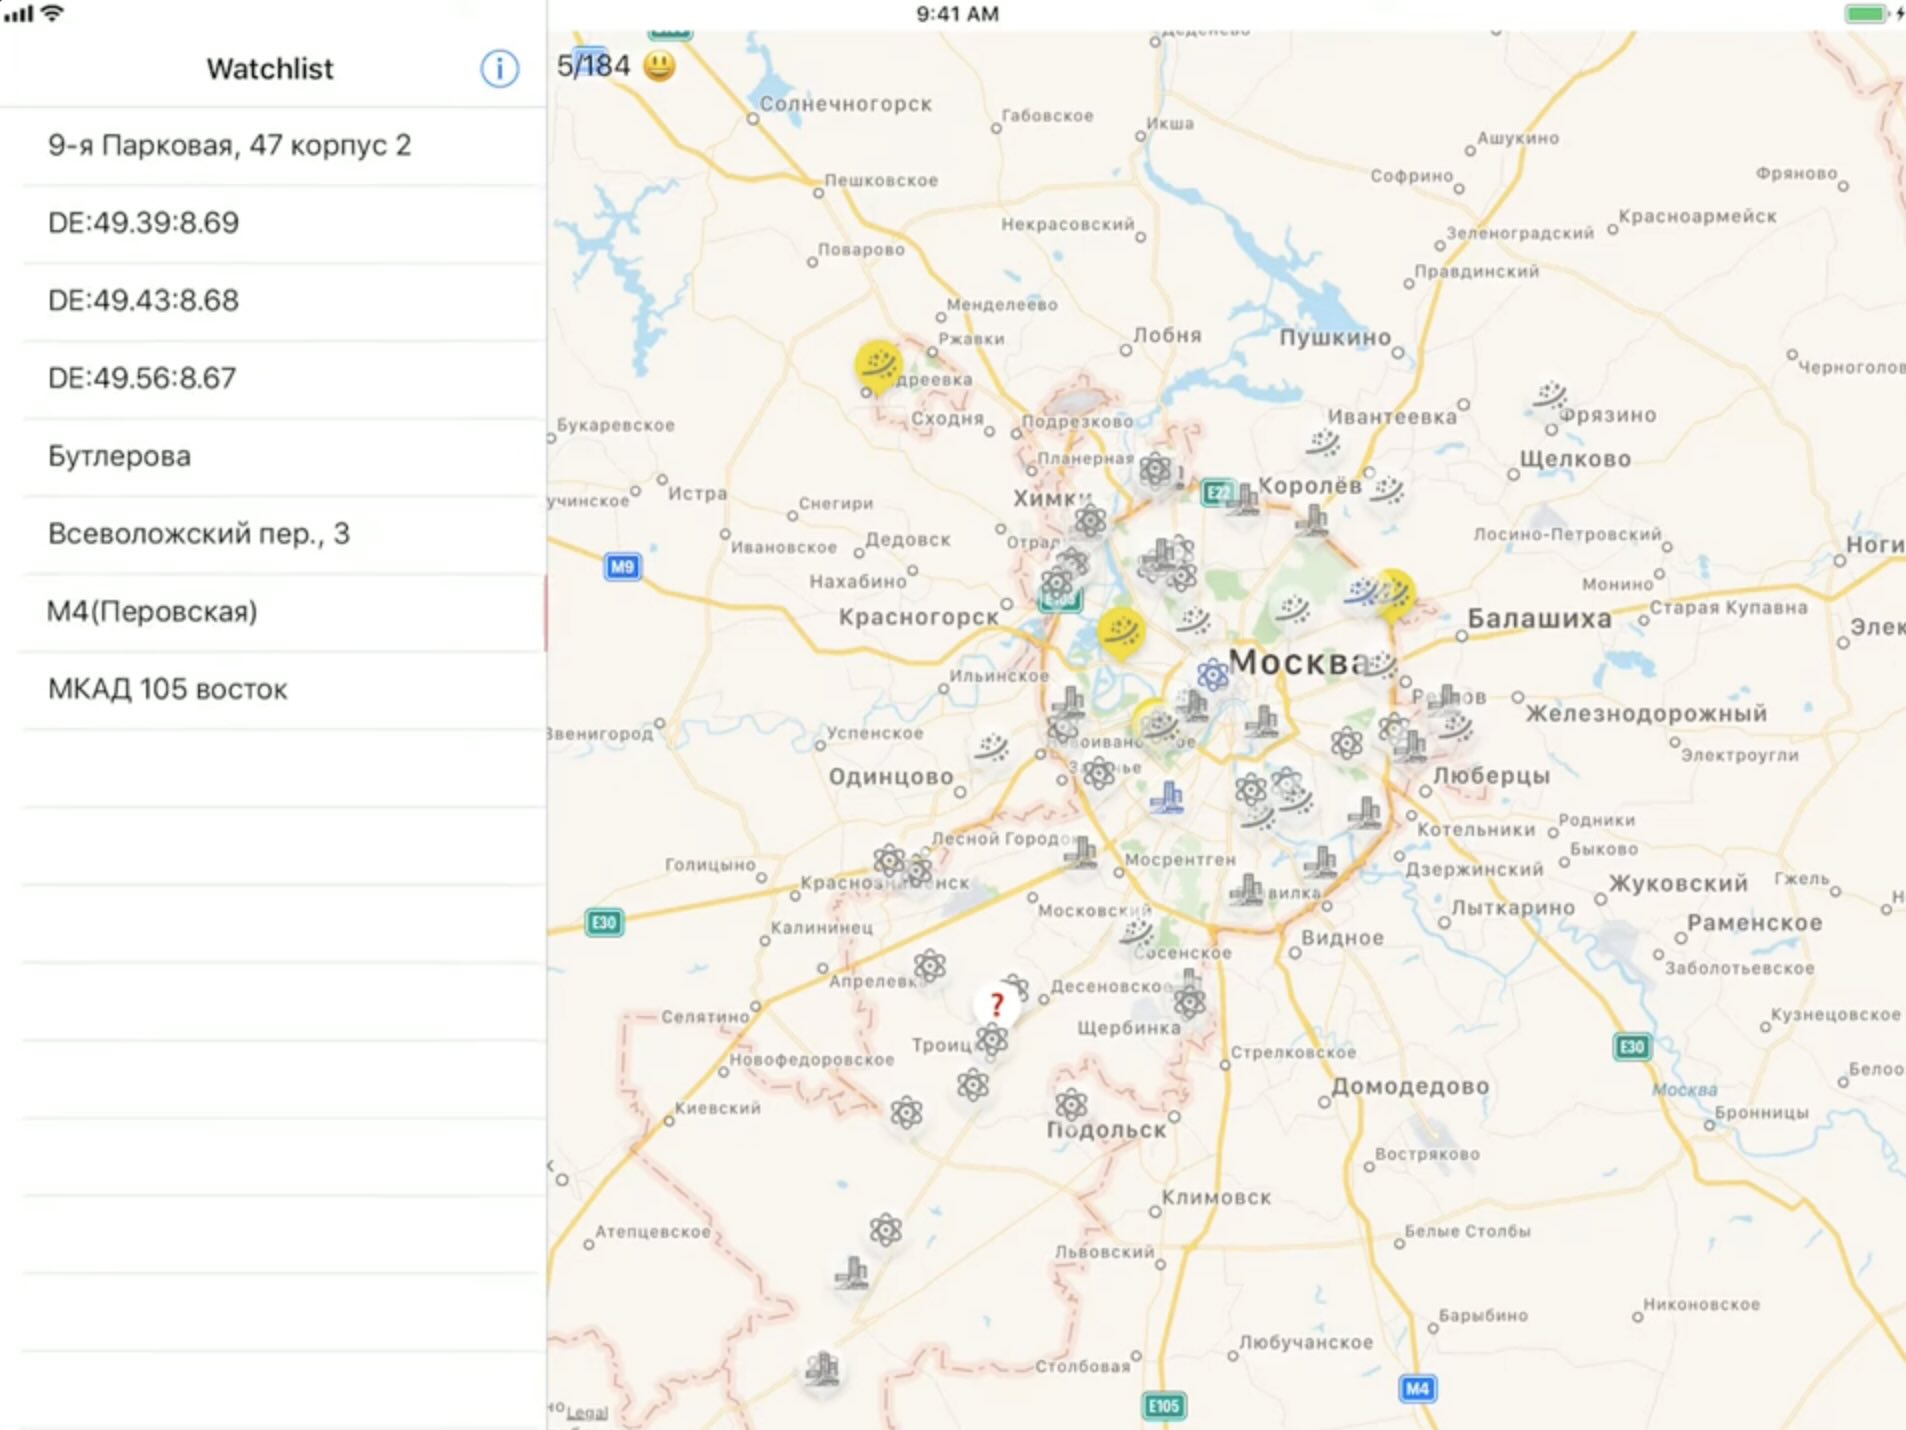This screenshot has width=1906, height=1430.
Task: Select DE:49.39:8.69 in the watchlist
Action: point(143,222)
